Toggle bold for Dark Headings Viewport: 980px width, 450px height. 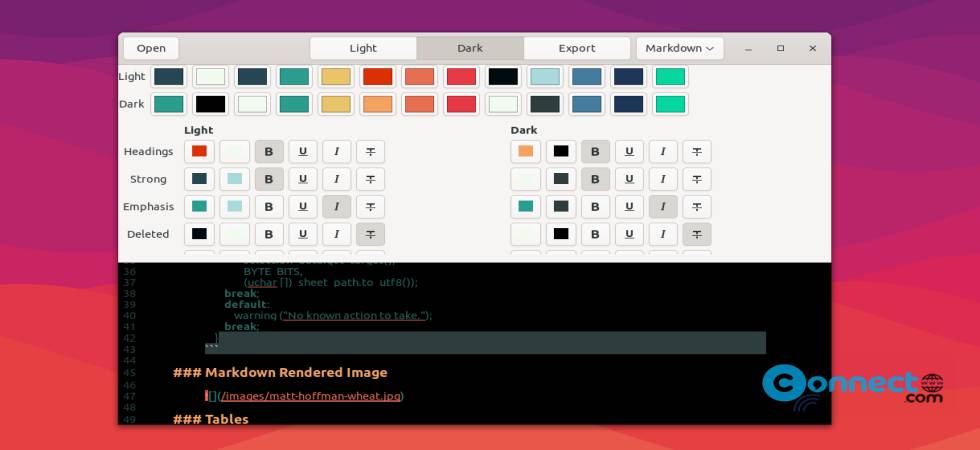(x=595, y=151)
